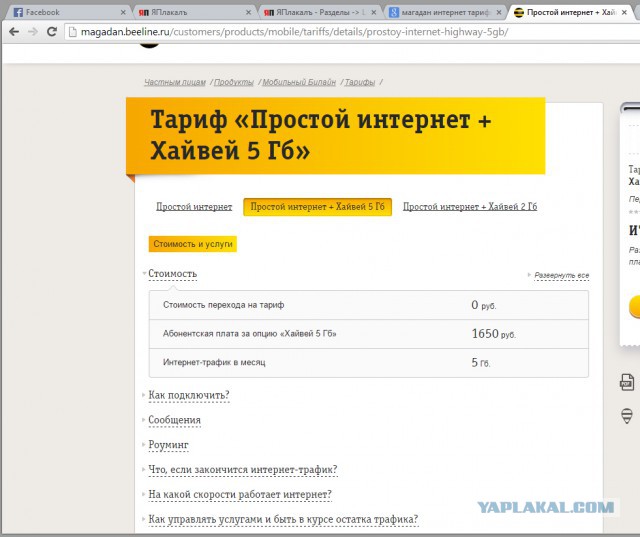Switch to the магадан интернет тариф tab
The width and height of the screenshot is (640, 537).
[445, 12]
